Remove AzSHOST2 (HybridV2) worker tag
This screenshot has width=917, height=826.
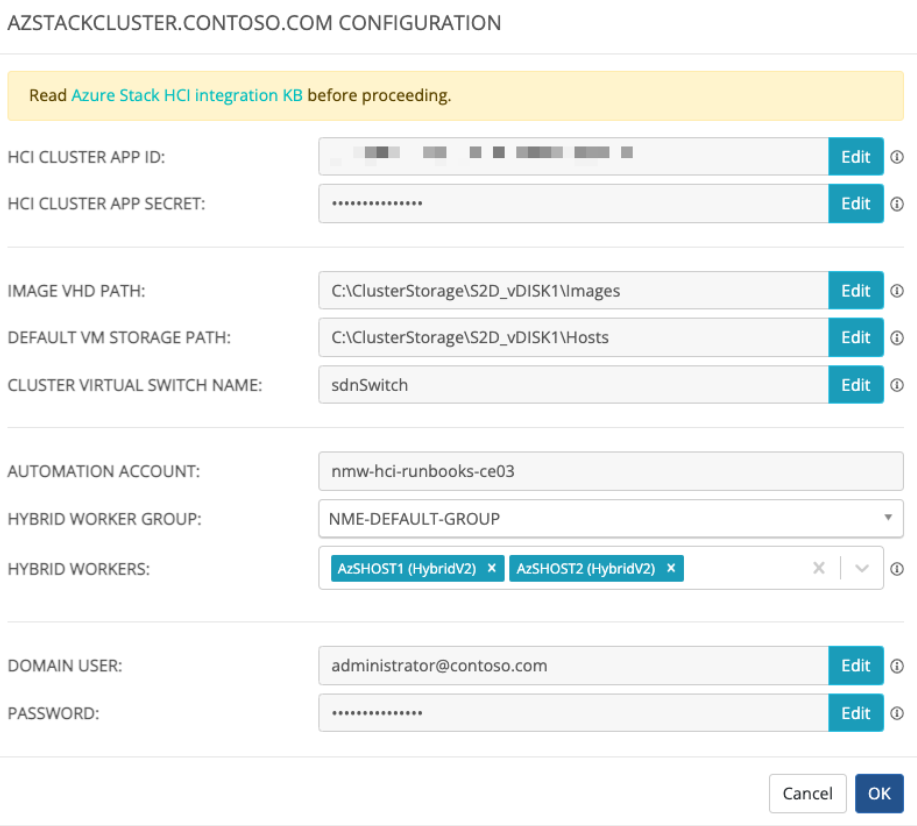pyautogui.click(x=671, y=568)
